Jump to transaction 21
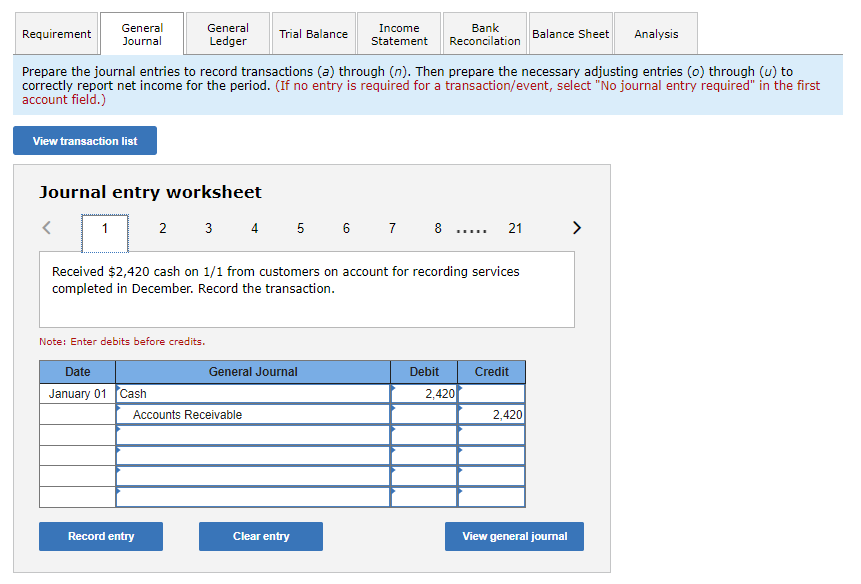The image size is (861, 584). coord(515,228)
